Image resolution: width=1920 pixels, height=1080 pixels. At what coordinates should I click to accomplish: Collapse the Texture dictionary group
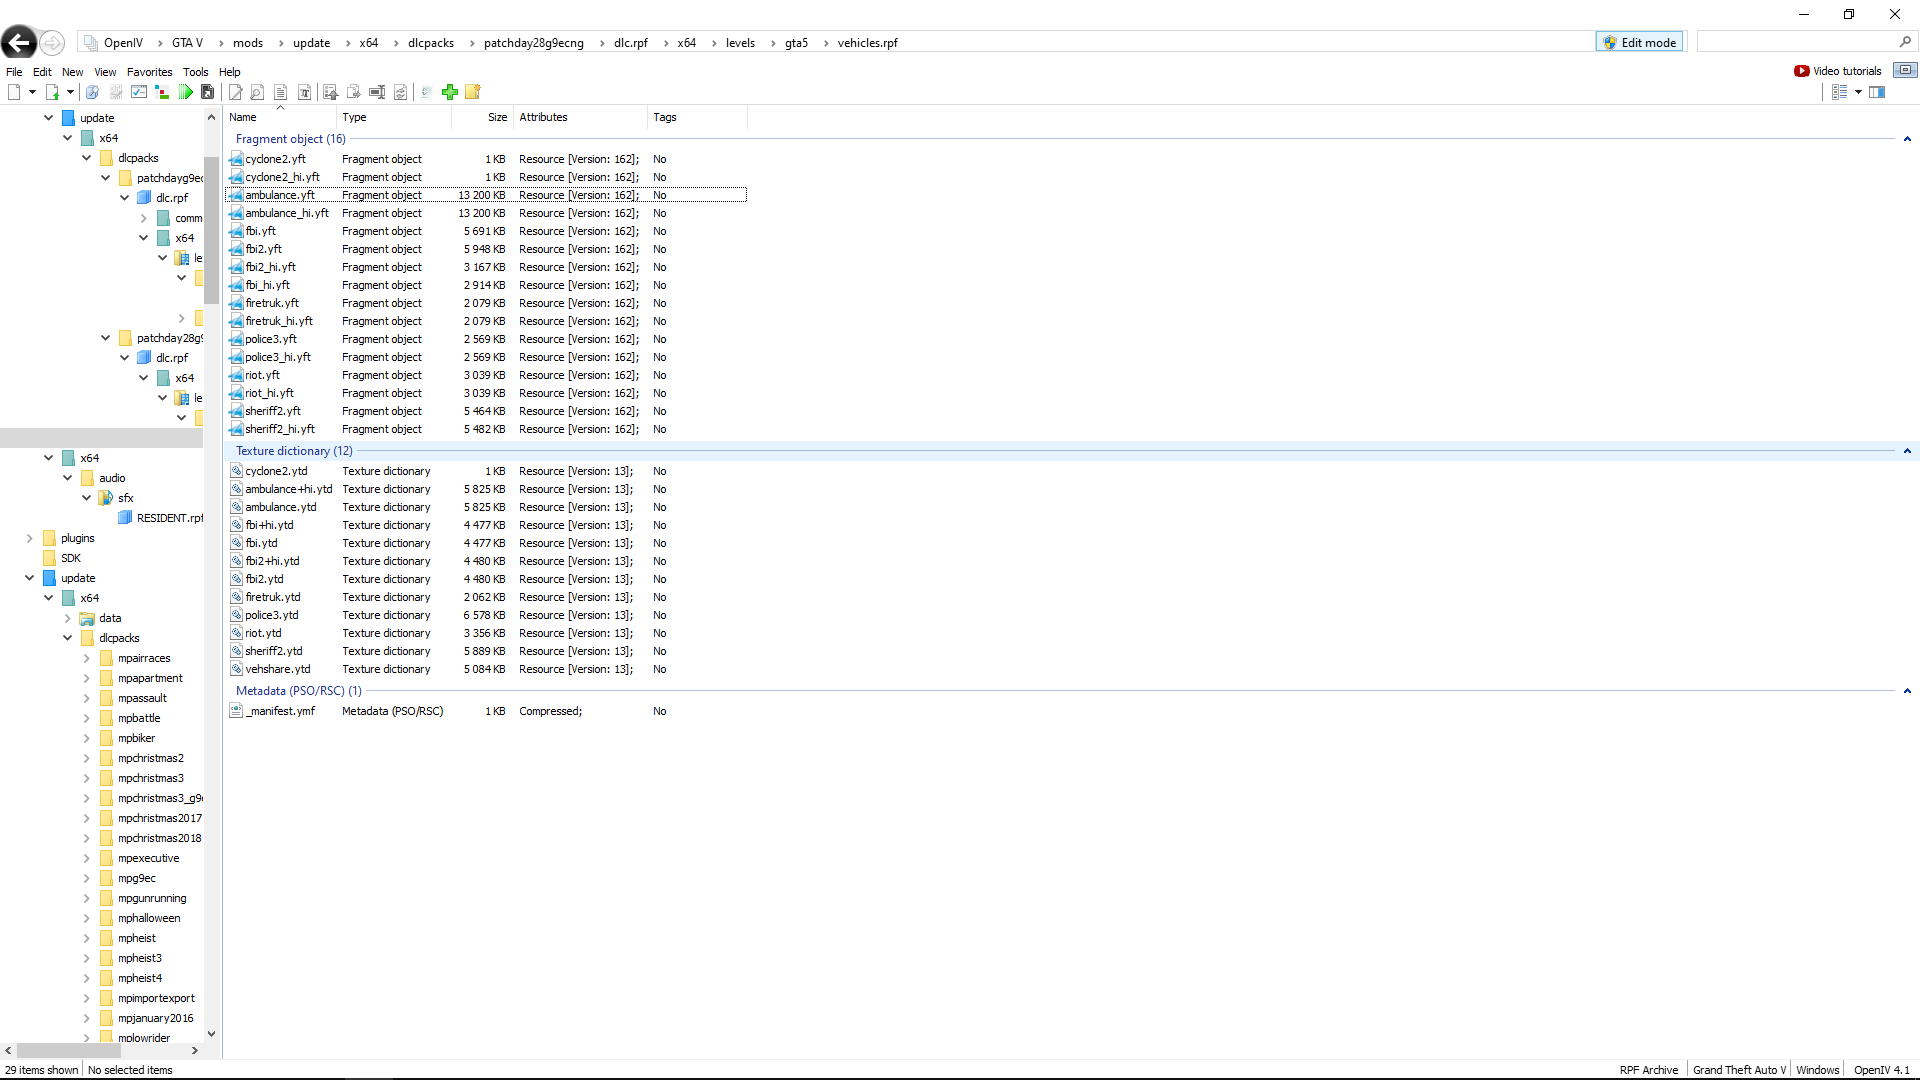coord(1907,451)
